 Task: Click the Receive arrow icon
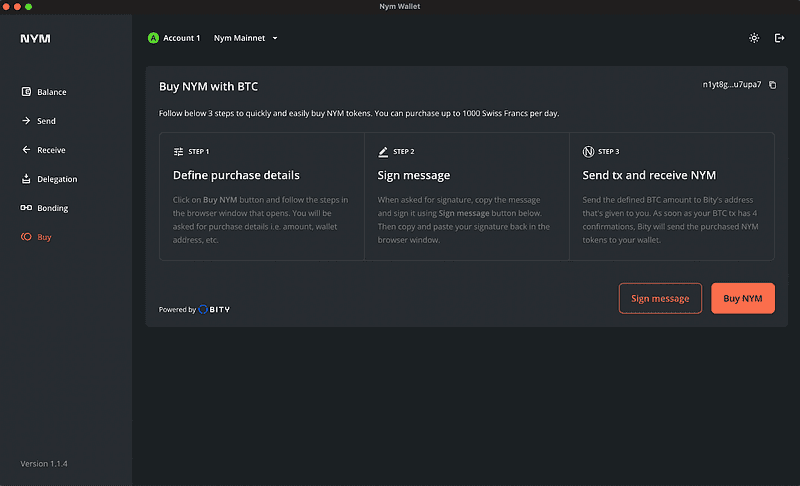26,150
